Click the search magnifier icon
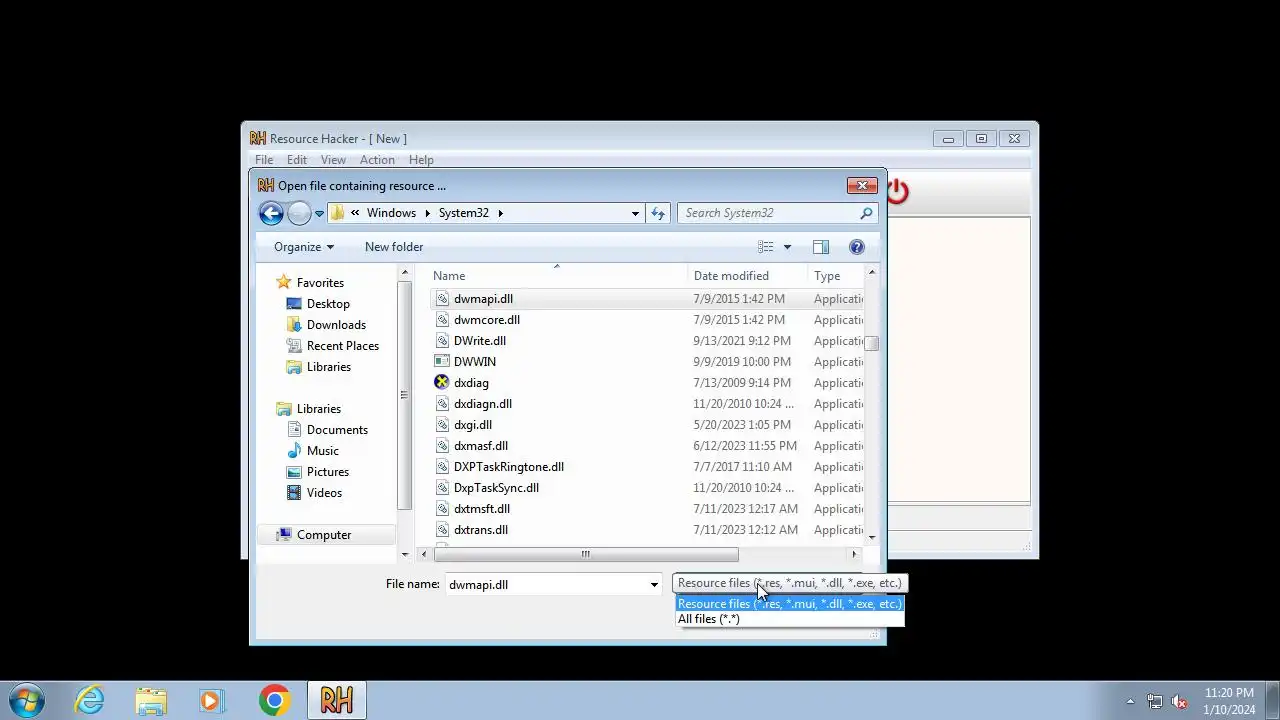Viewport: 1280px width, 720px height. [866, 213]
